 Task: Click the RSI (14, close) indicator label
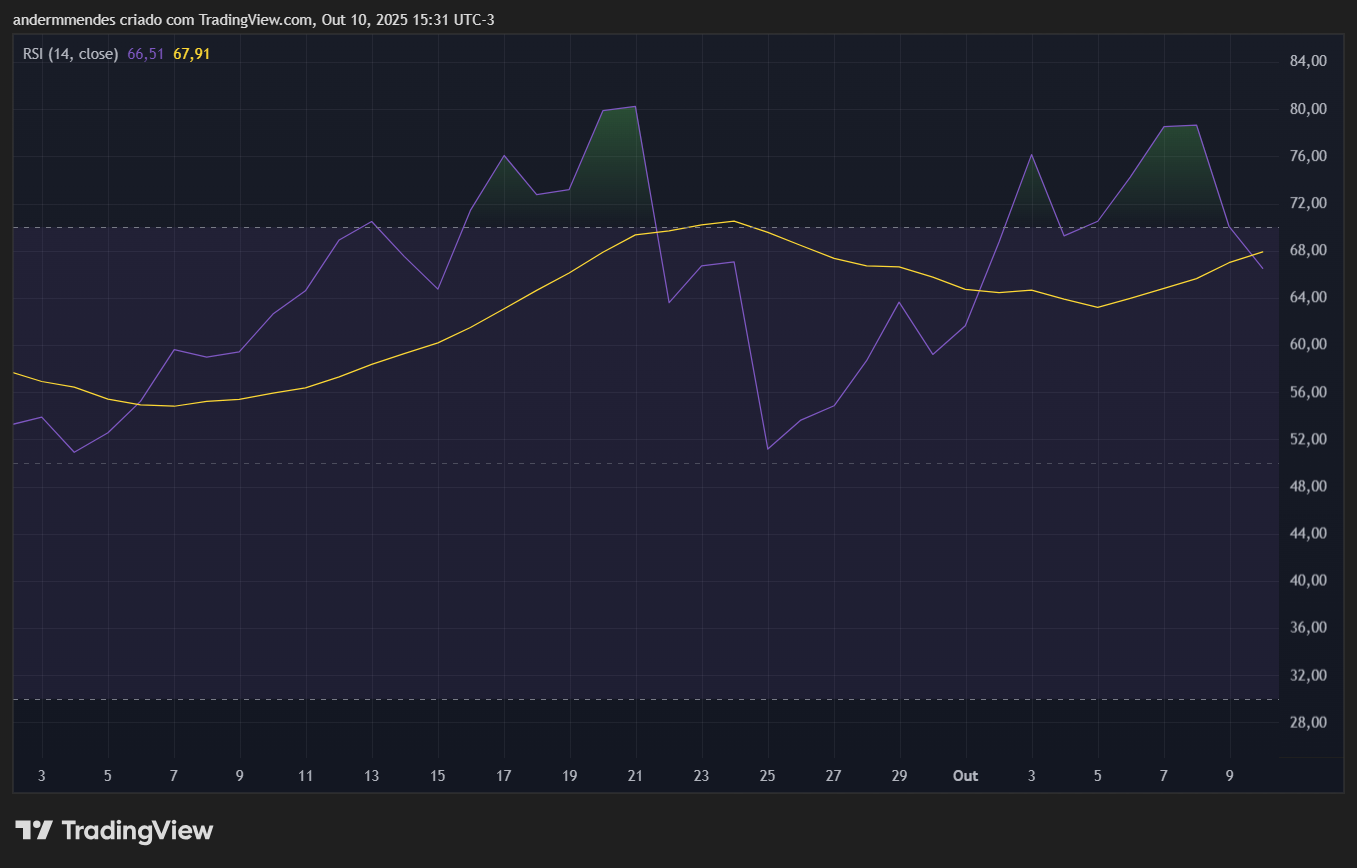pyautogui.click(x=71, y=54)
